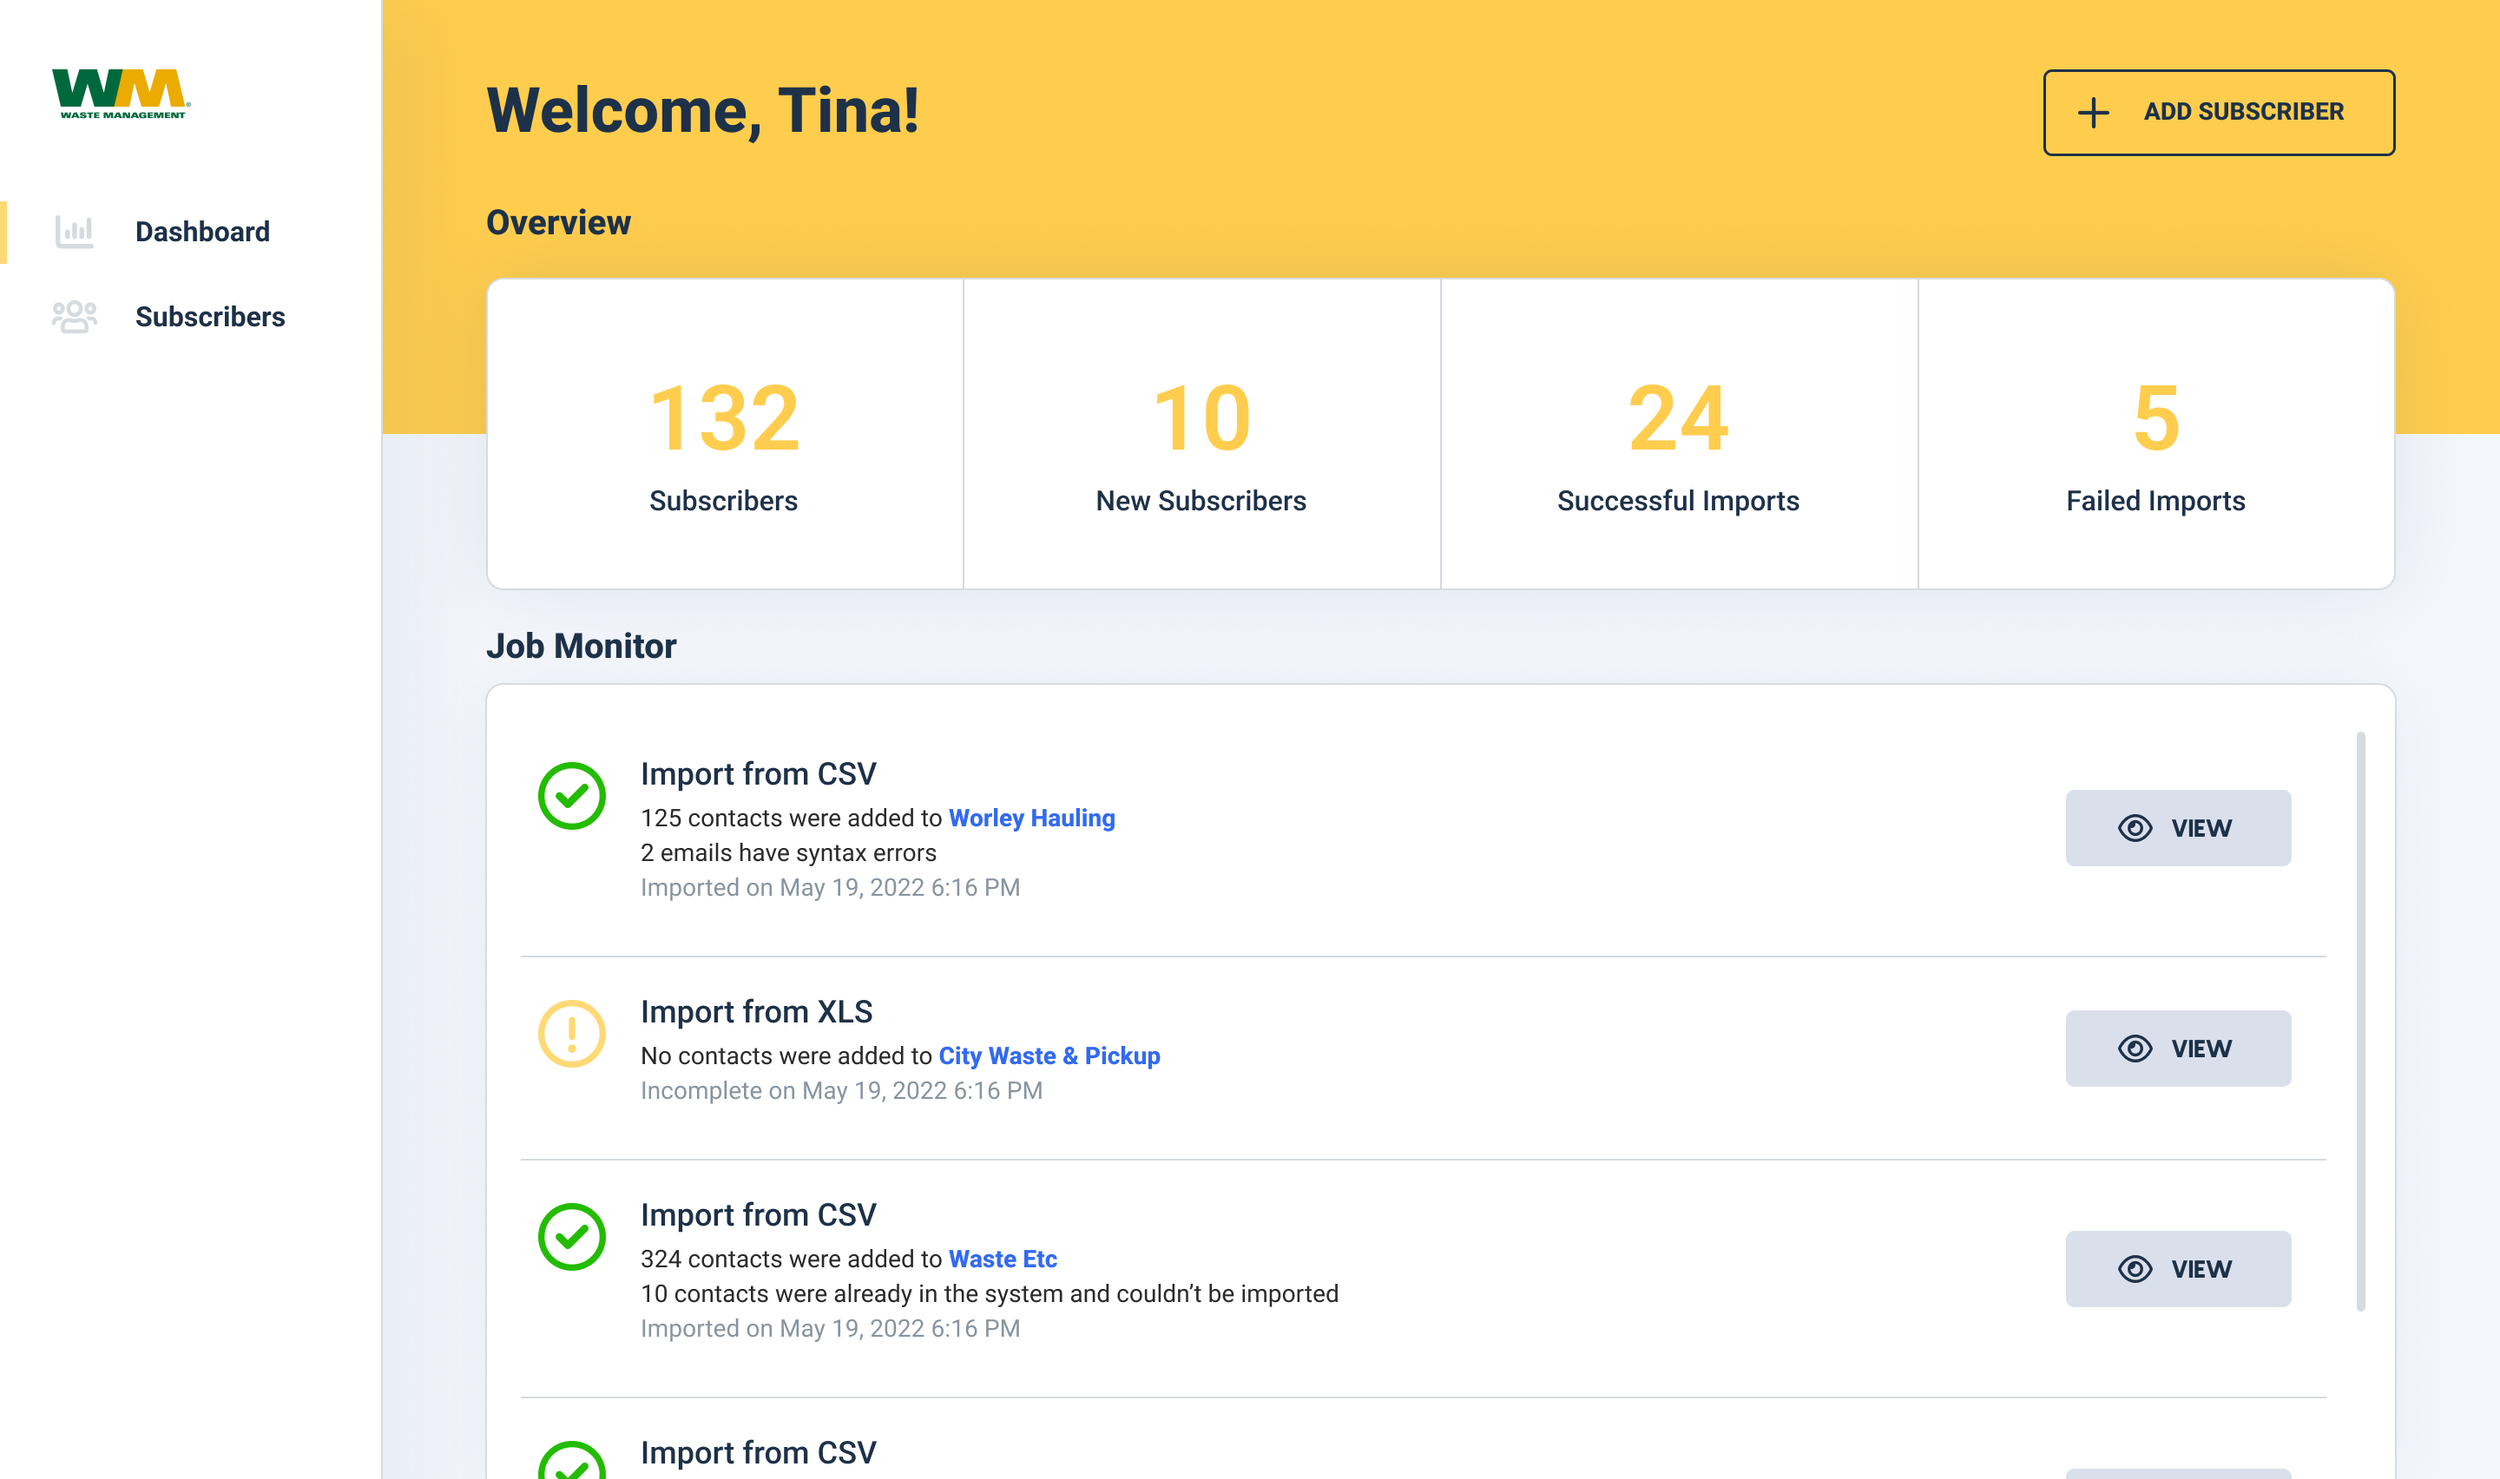Select the Failed Imports overview card
The height and width of the screenshot is (1479, 2500).
[2155, 434]
